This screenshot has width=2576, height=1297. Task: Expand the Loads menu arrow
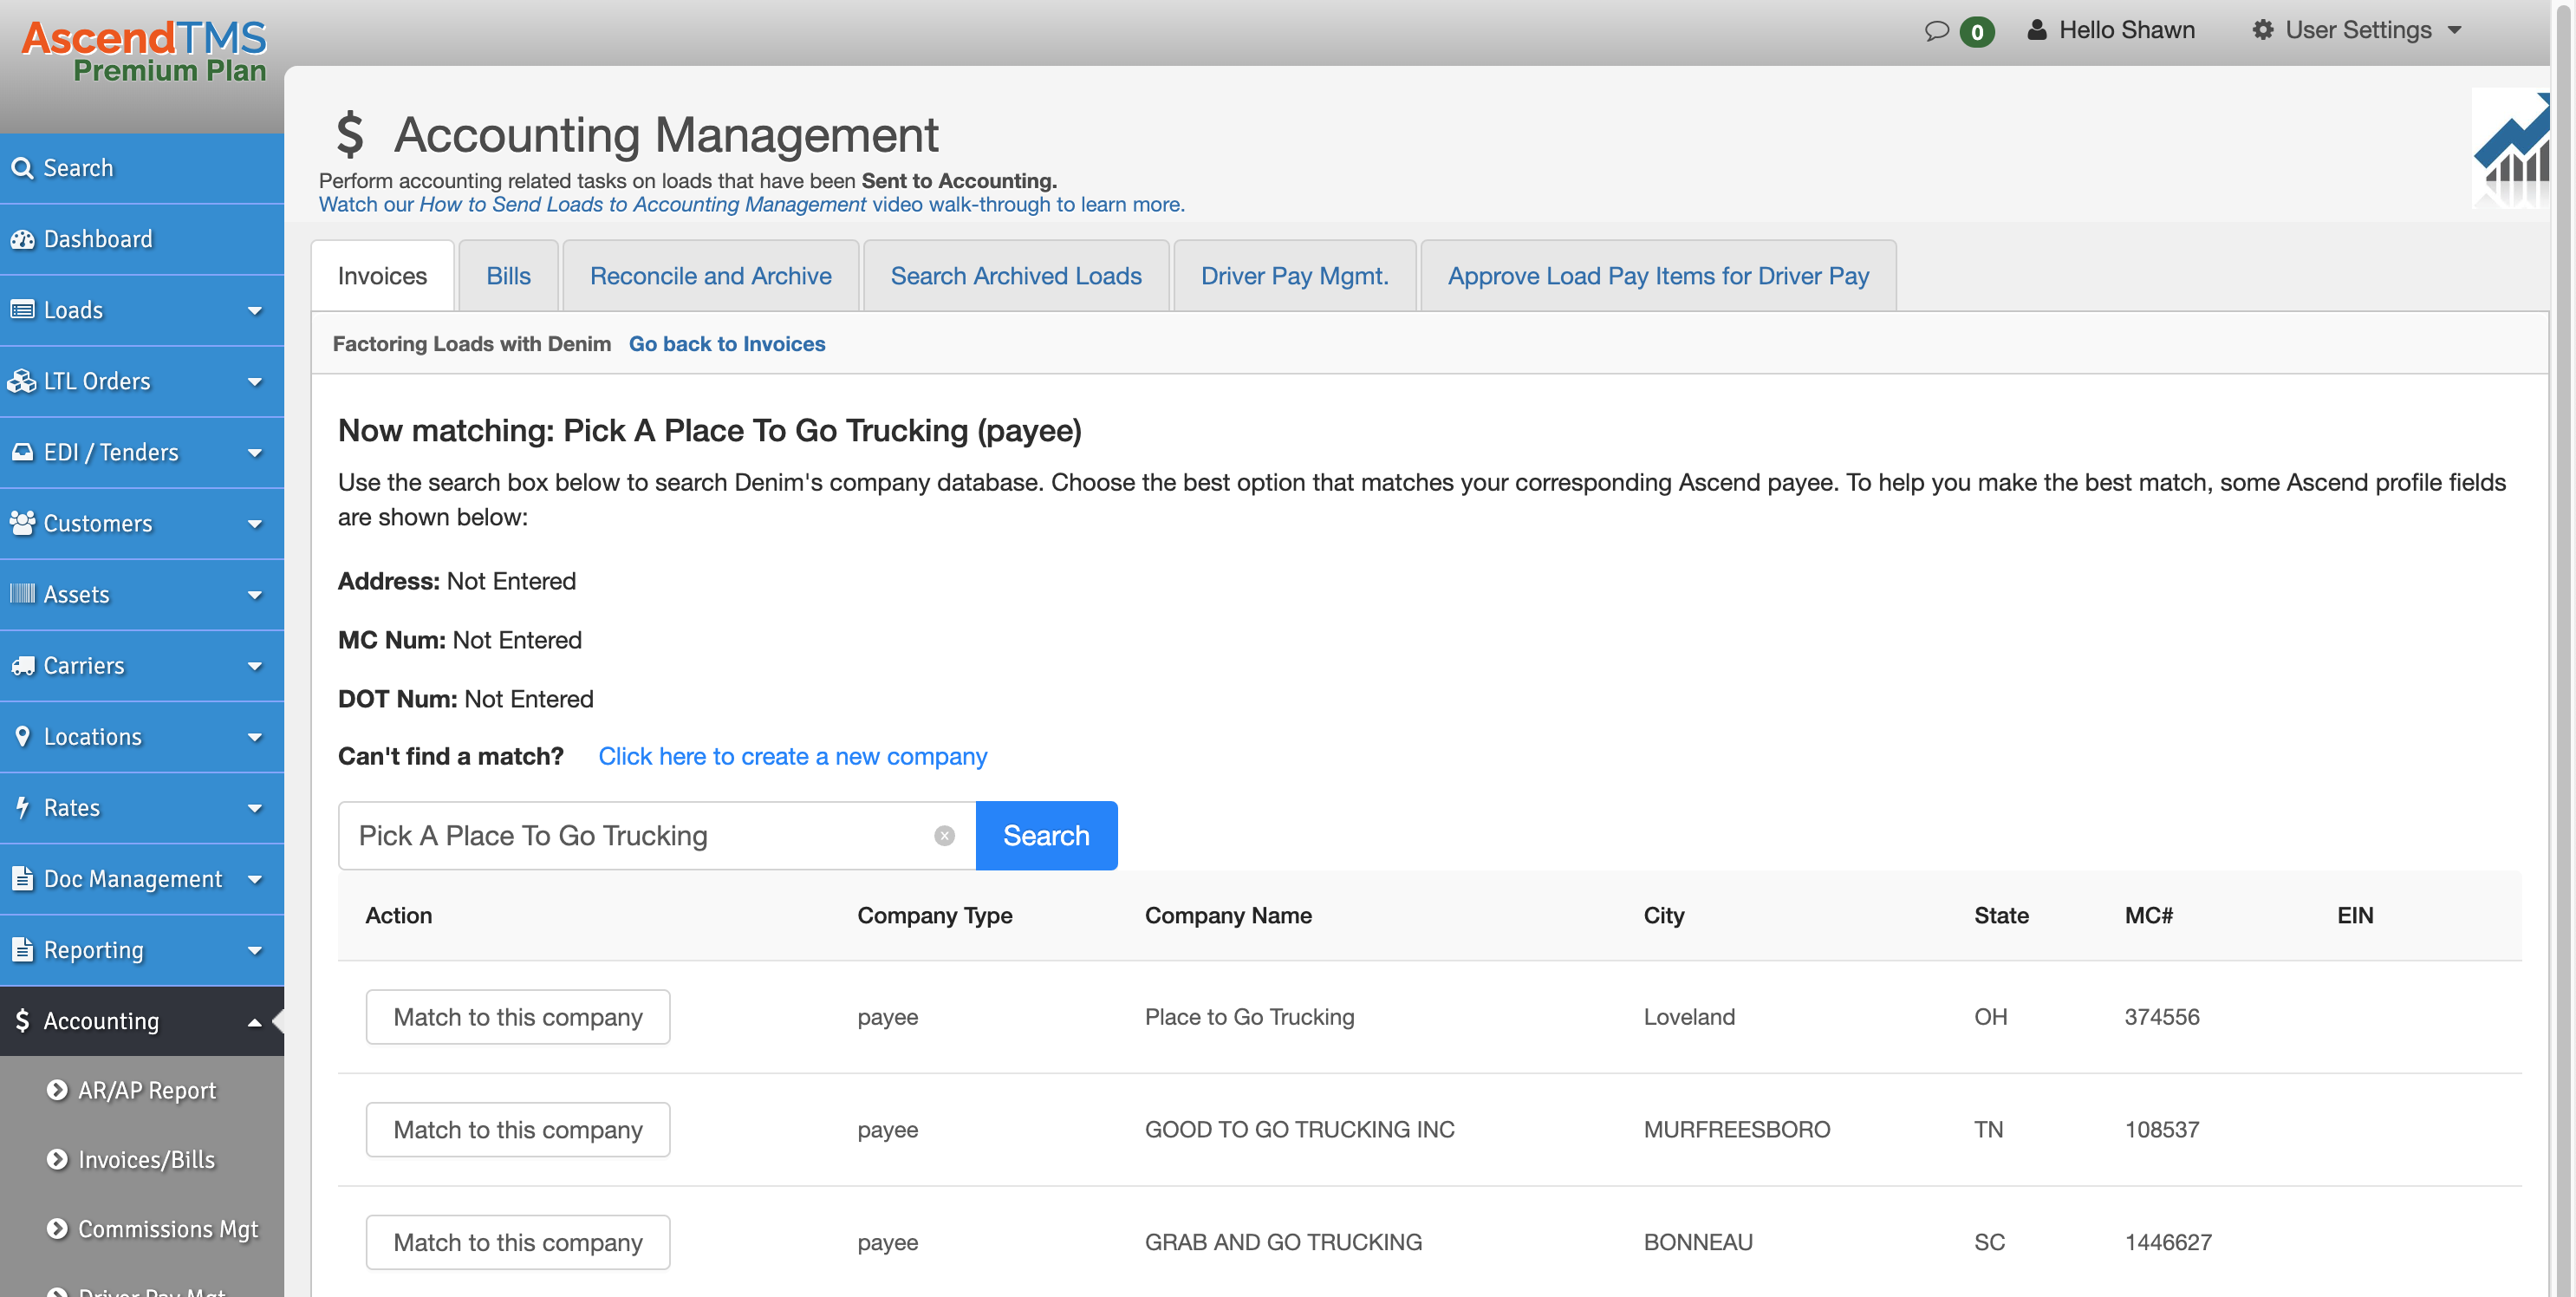pyautogui.click(x=255, y=310)
